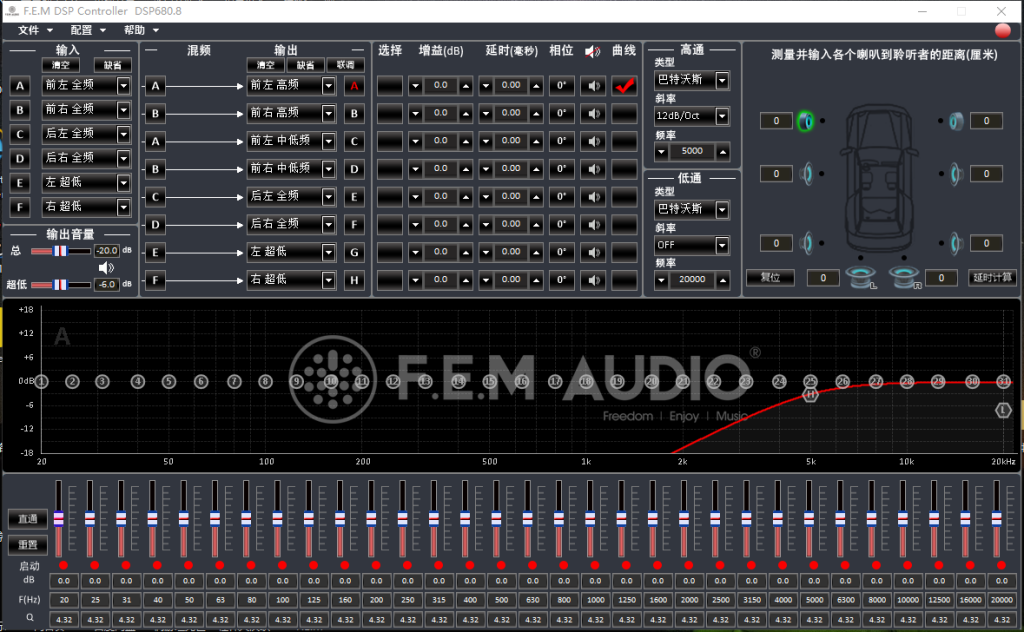Screen dimensions: 1024x632
Task: Select EQ node 4 on the graph
Action: [x=137, y=381]
